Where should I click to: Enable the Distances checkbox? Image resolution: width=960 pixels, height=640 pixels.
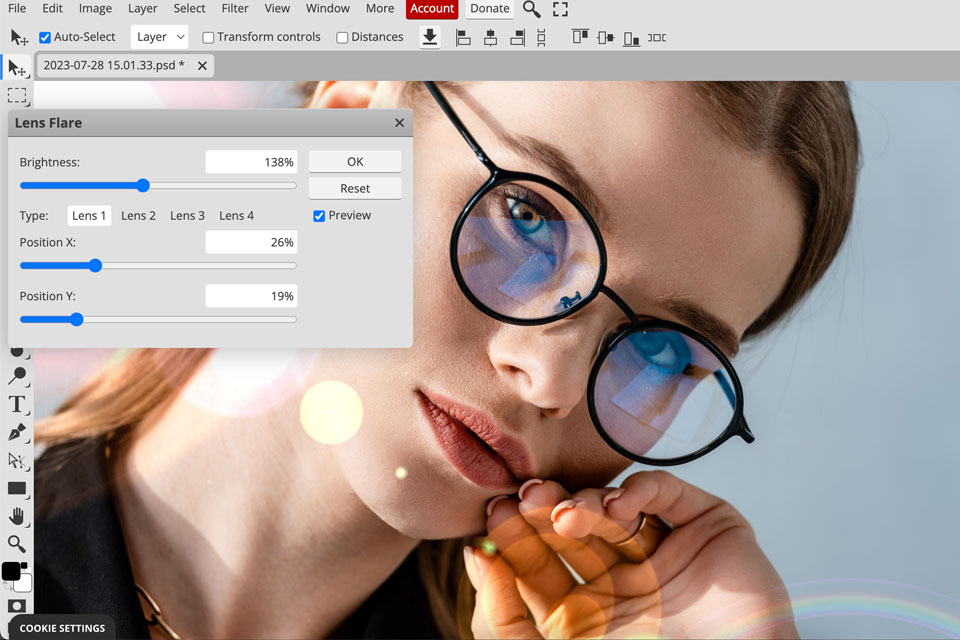click(342, 37)
